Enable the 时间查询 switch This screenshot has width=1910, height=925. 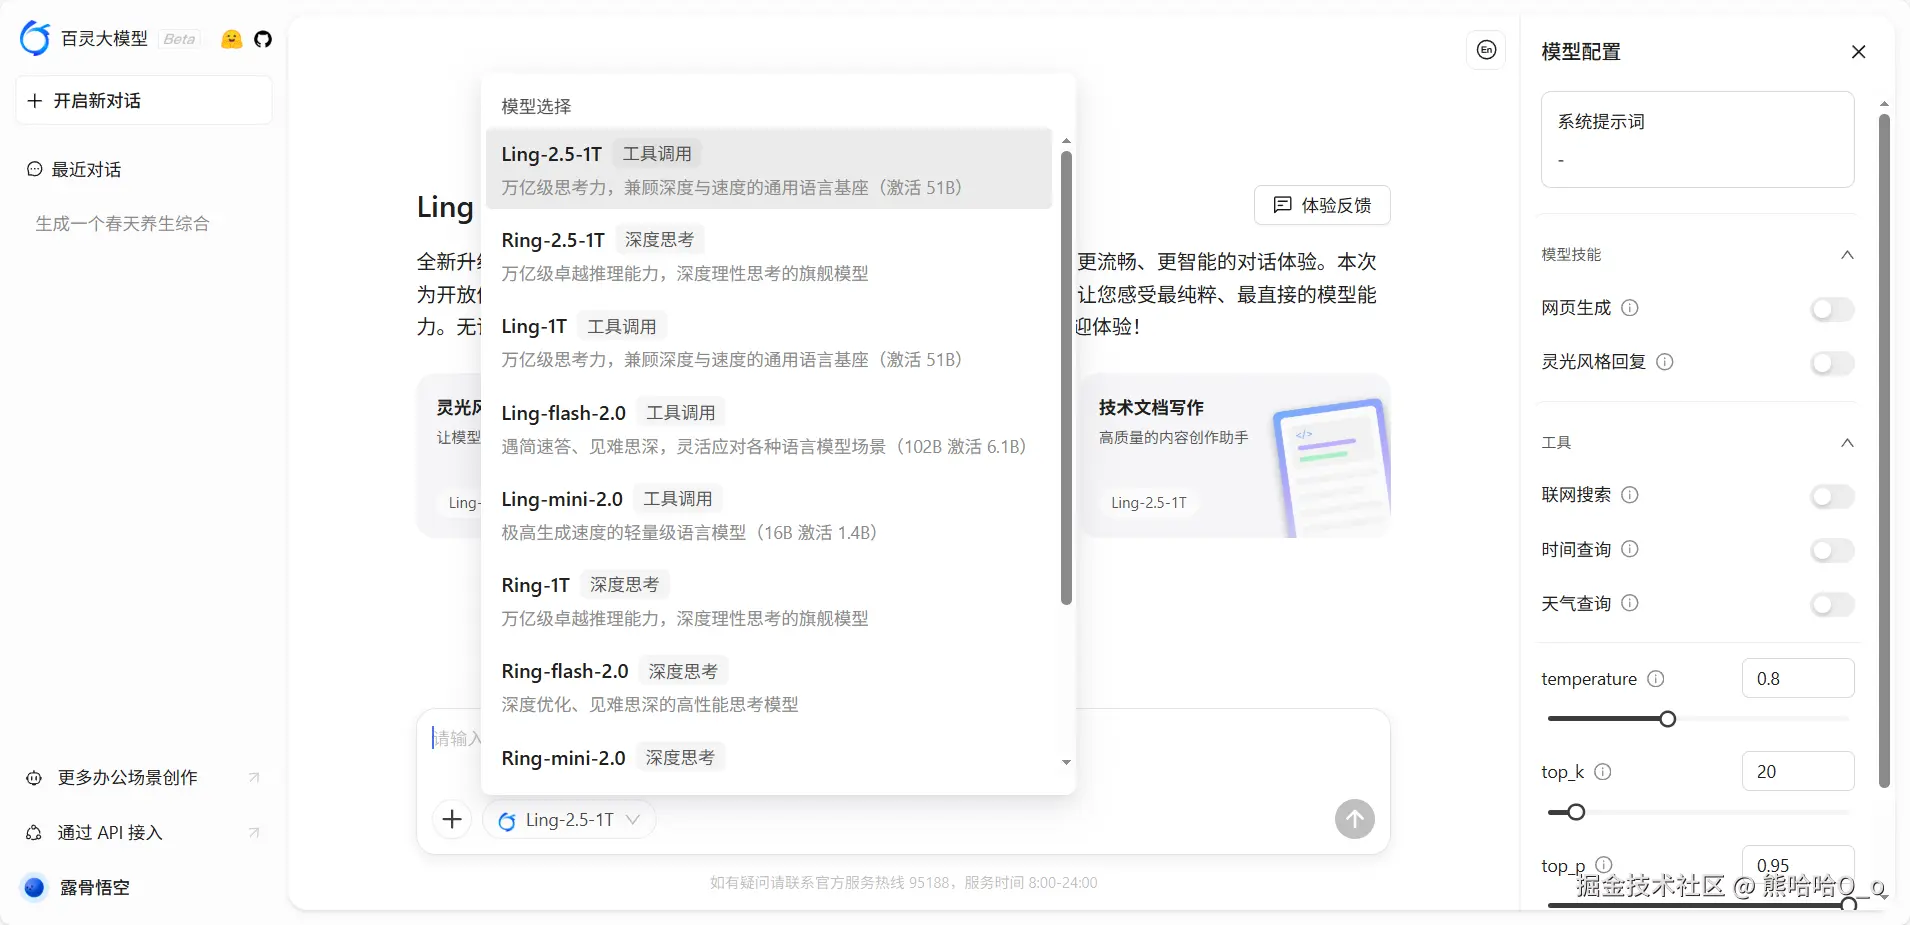pyautogui.click(x=1832, y=550)
